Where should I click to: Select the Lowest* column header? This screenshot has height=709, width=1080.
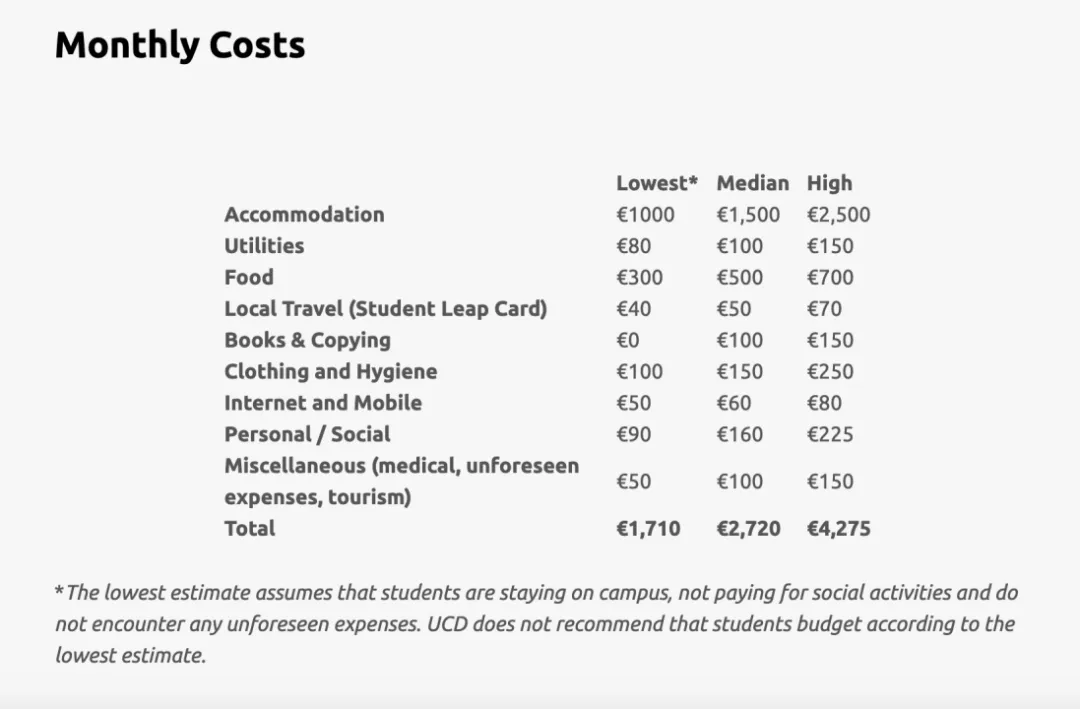point(656,183)
